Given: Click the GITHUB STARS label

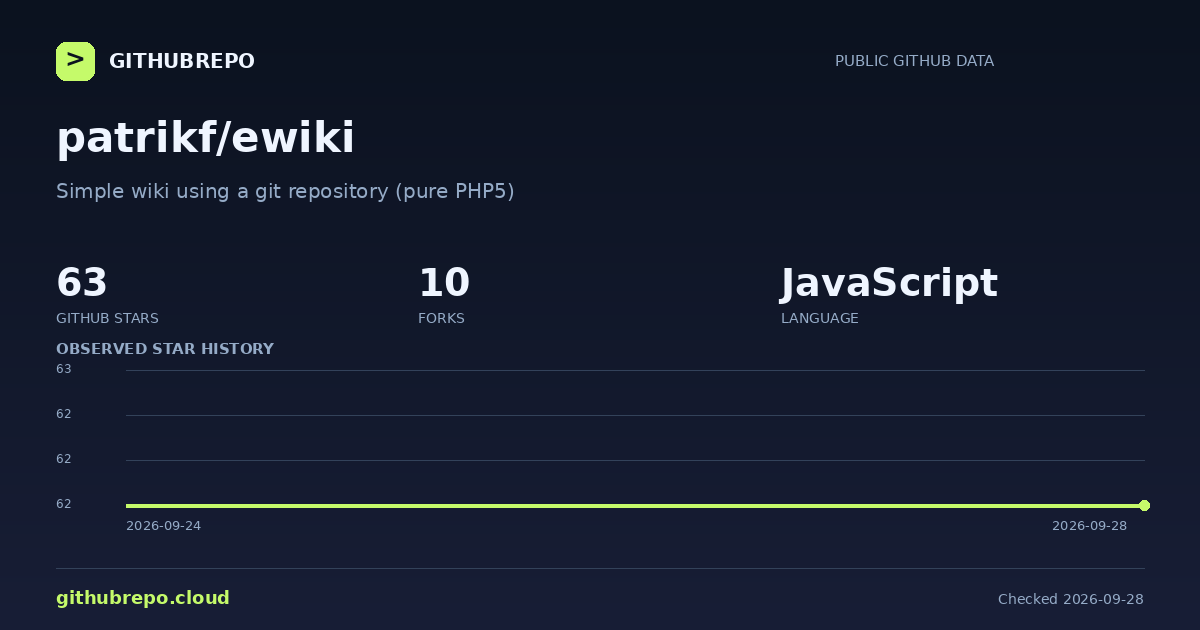Looking at the screenshot, I should point(107,318).
